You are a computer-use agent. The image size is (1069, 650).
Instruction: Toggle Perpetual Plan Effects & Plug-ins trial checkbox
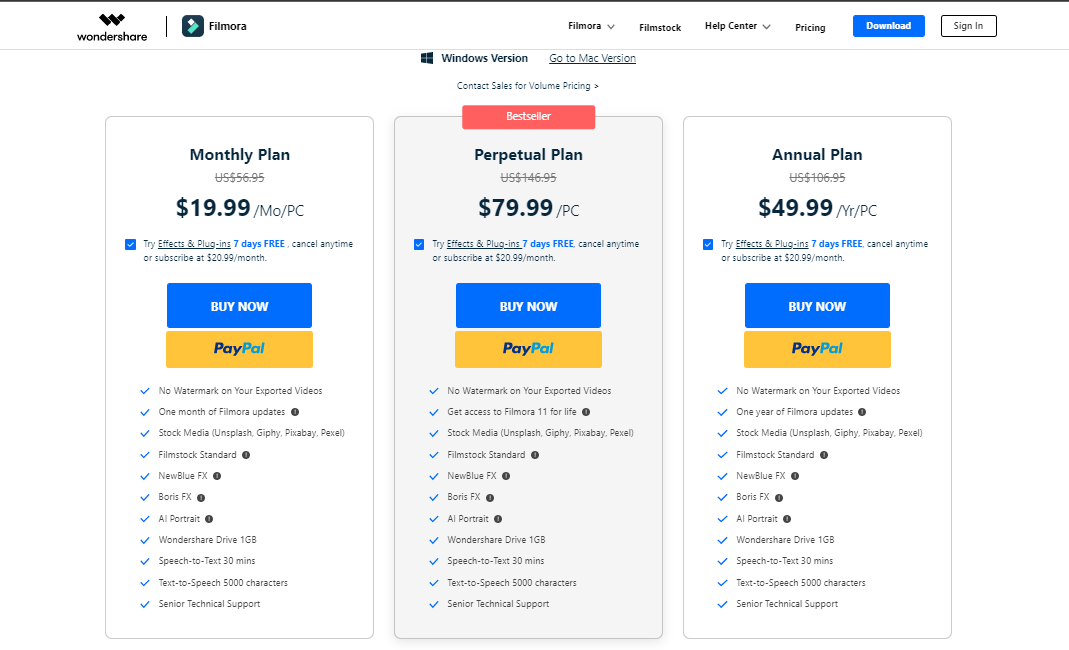419,244
